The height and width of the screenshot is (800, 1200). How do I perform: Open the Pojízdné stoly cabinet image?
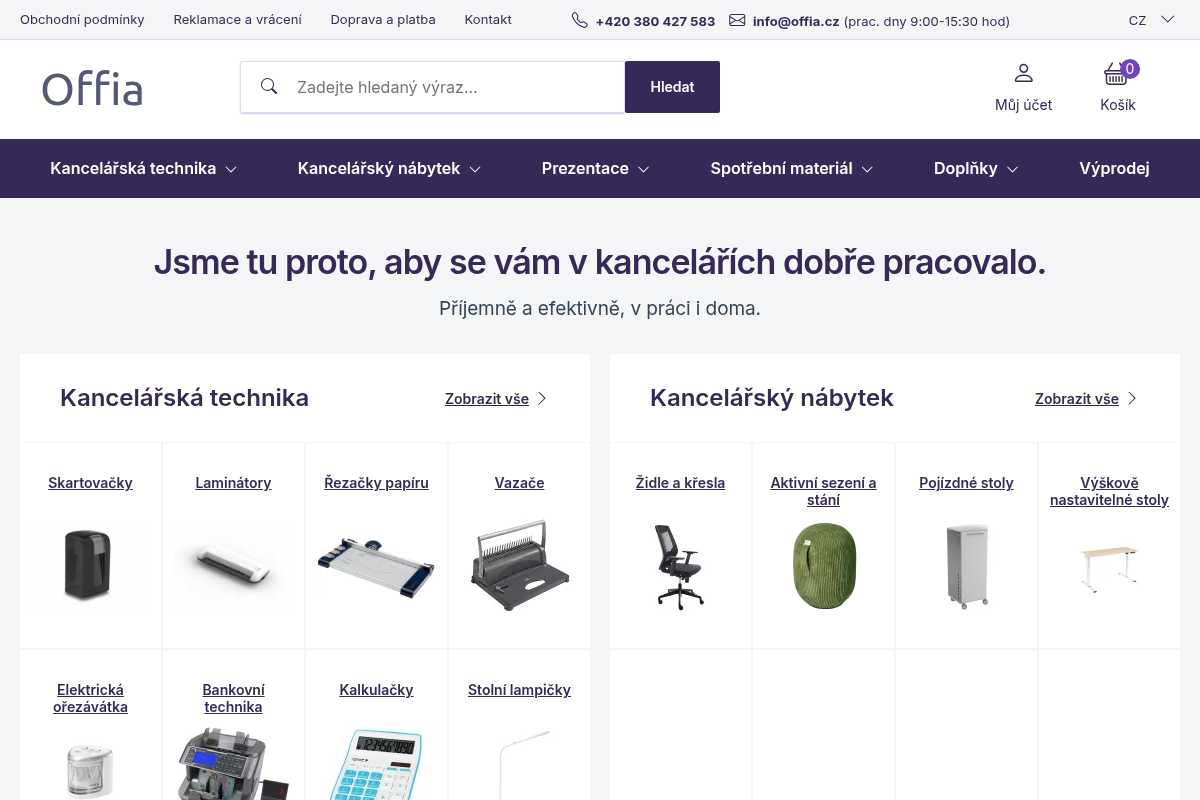coord(967,566)
